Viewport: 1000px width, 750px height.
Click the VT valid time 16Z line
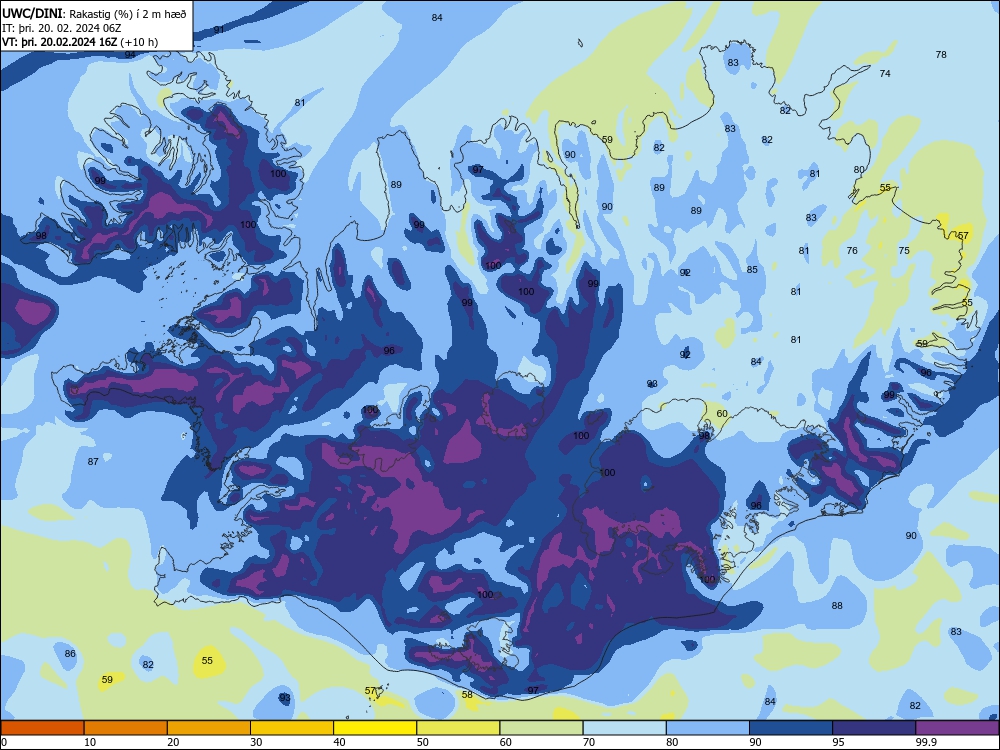tap(80, 42)
